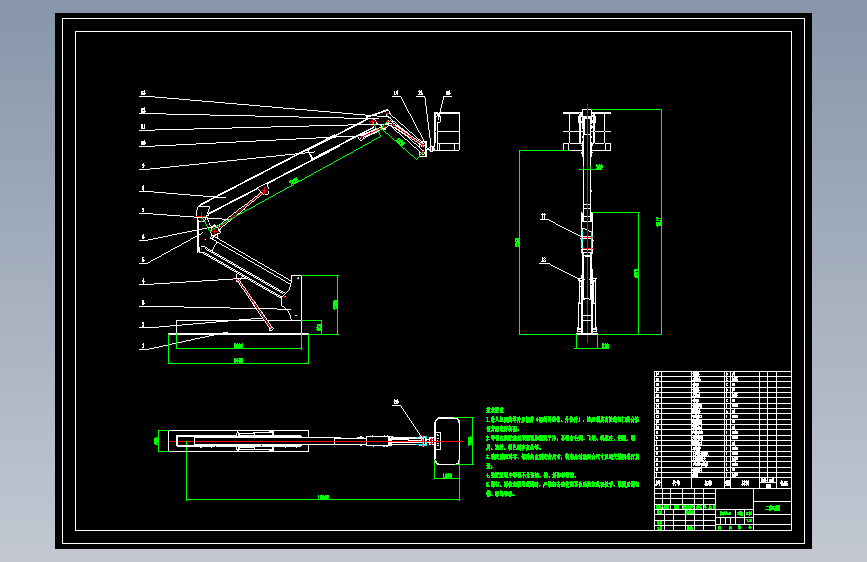Screen dimensions: 867x562
Task: Select the work basket in the side elevation view
Action: [x=447, y=131]
